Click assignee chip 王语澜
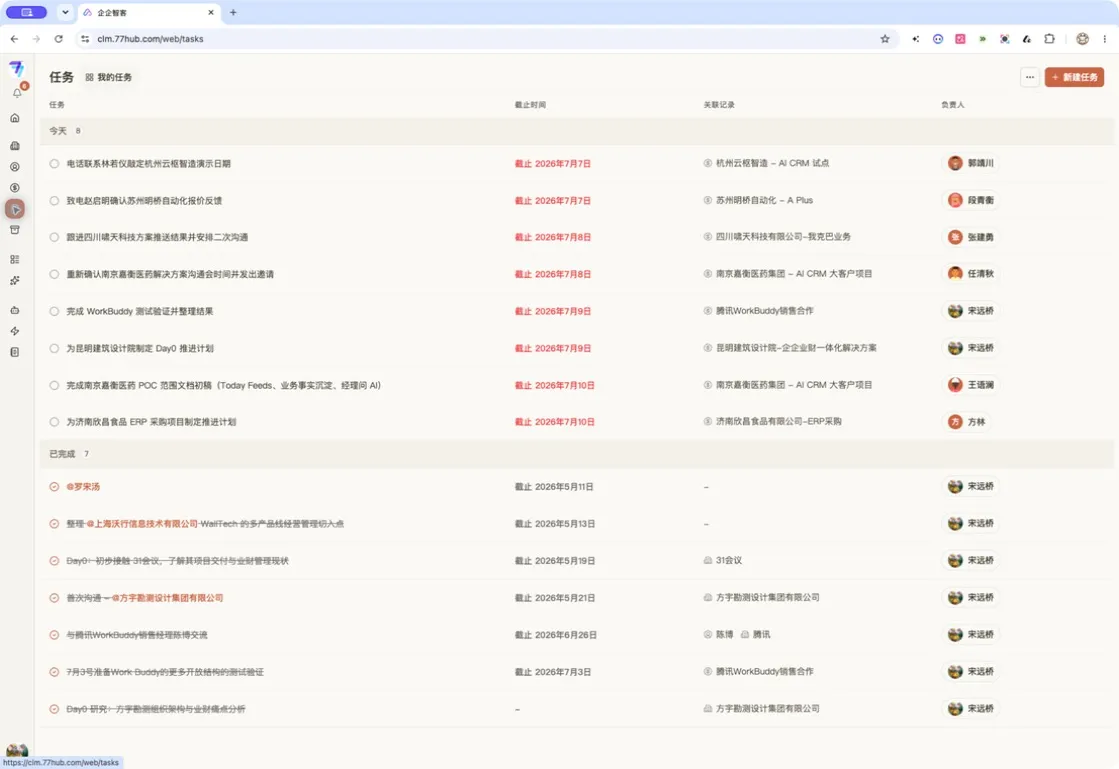This screenshot has height=769, width=1119. click(971, 385)
